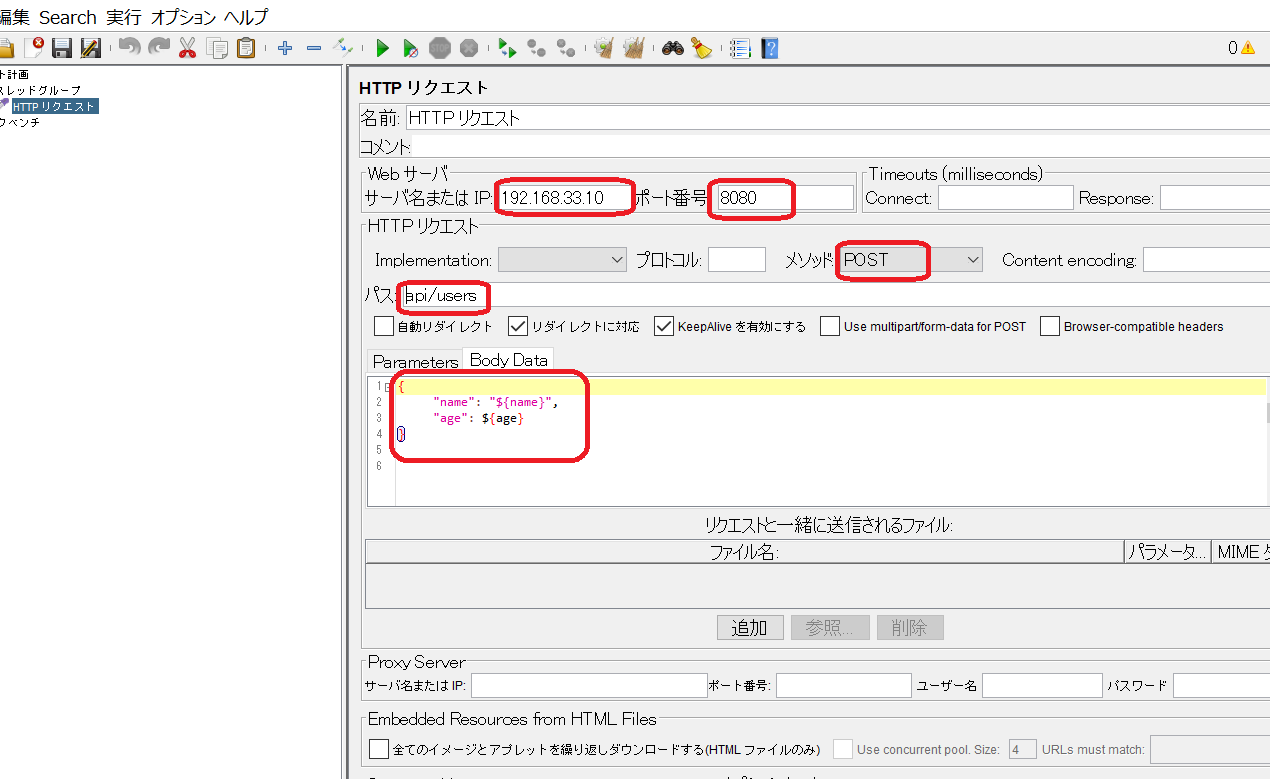
Task: Click the Remote stop all icon
Action: [536, 47]
